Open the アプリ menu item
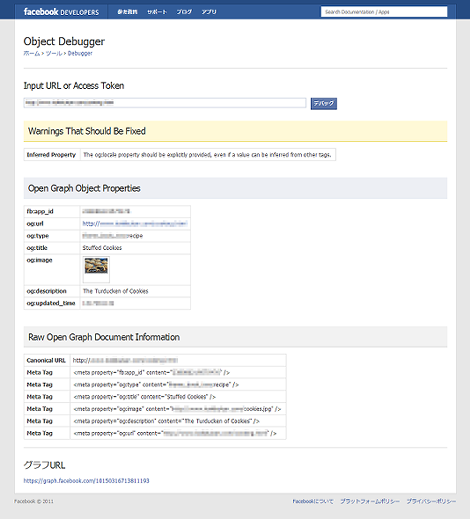This screenshot has width=470, height=519. 209,12
